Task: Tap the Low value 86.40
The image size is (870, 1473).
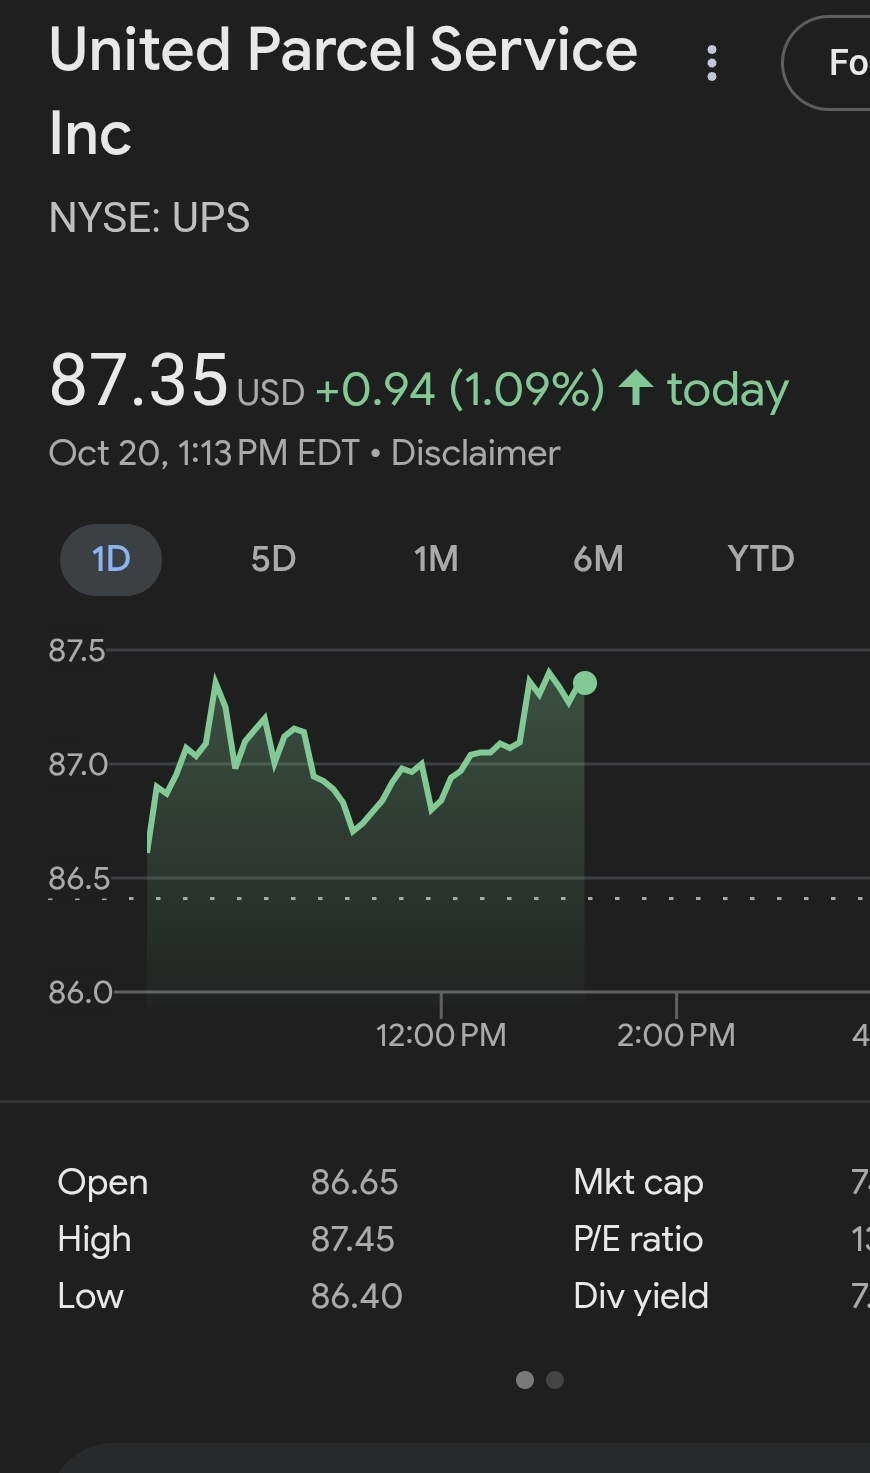Action: point(356,1296)
